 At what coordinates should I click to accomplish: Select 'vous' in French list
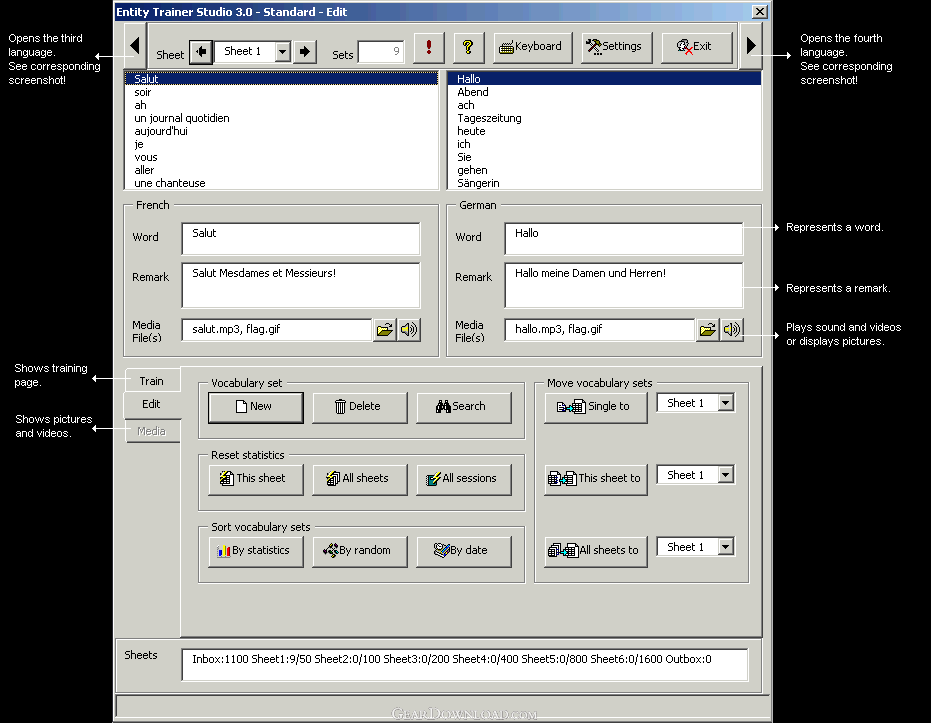[x=281, y=157]
